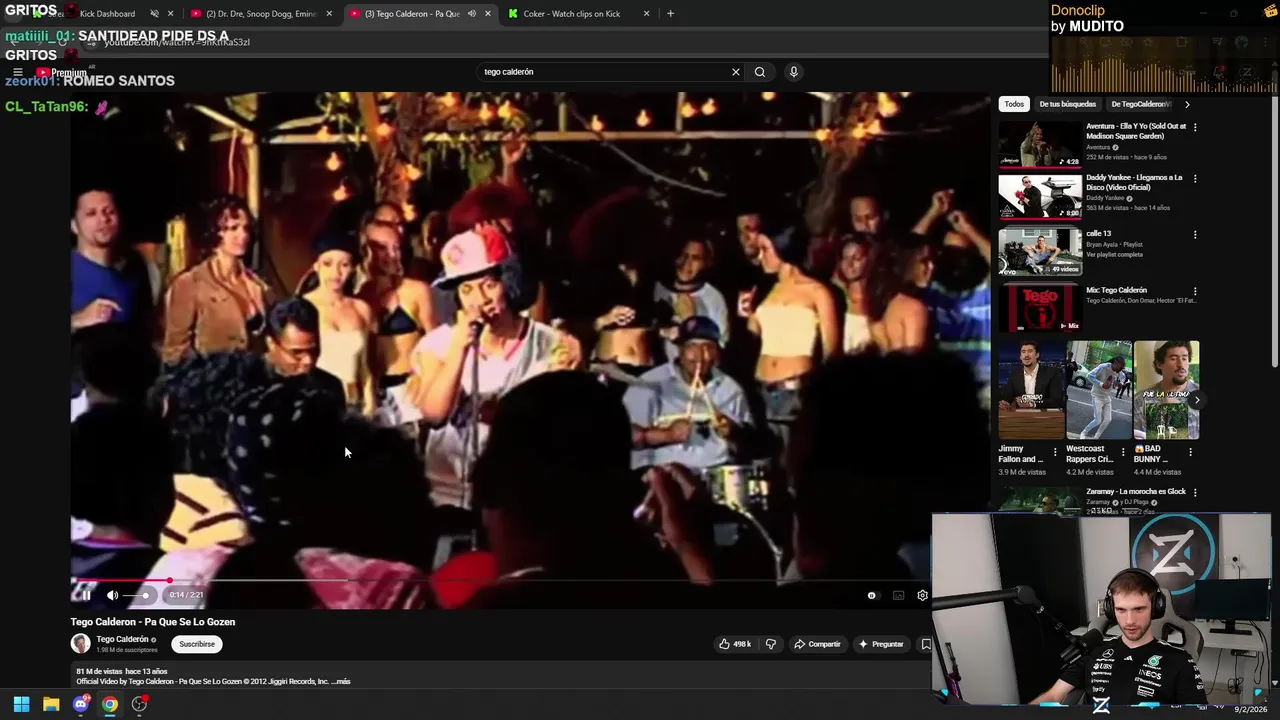
Task: Grab the page vertical scrollbar
Action: pos(1275,230)
